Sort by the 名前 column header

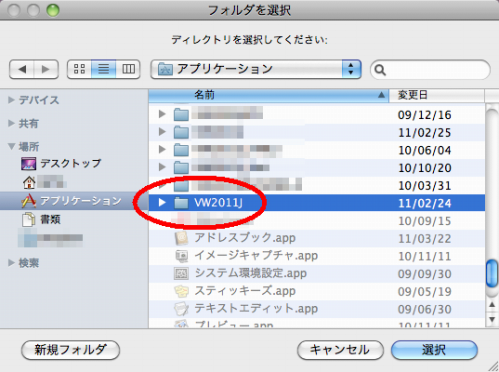point(269,95)
